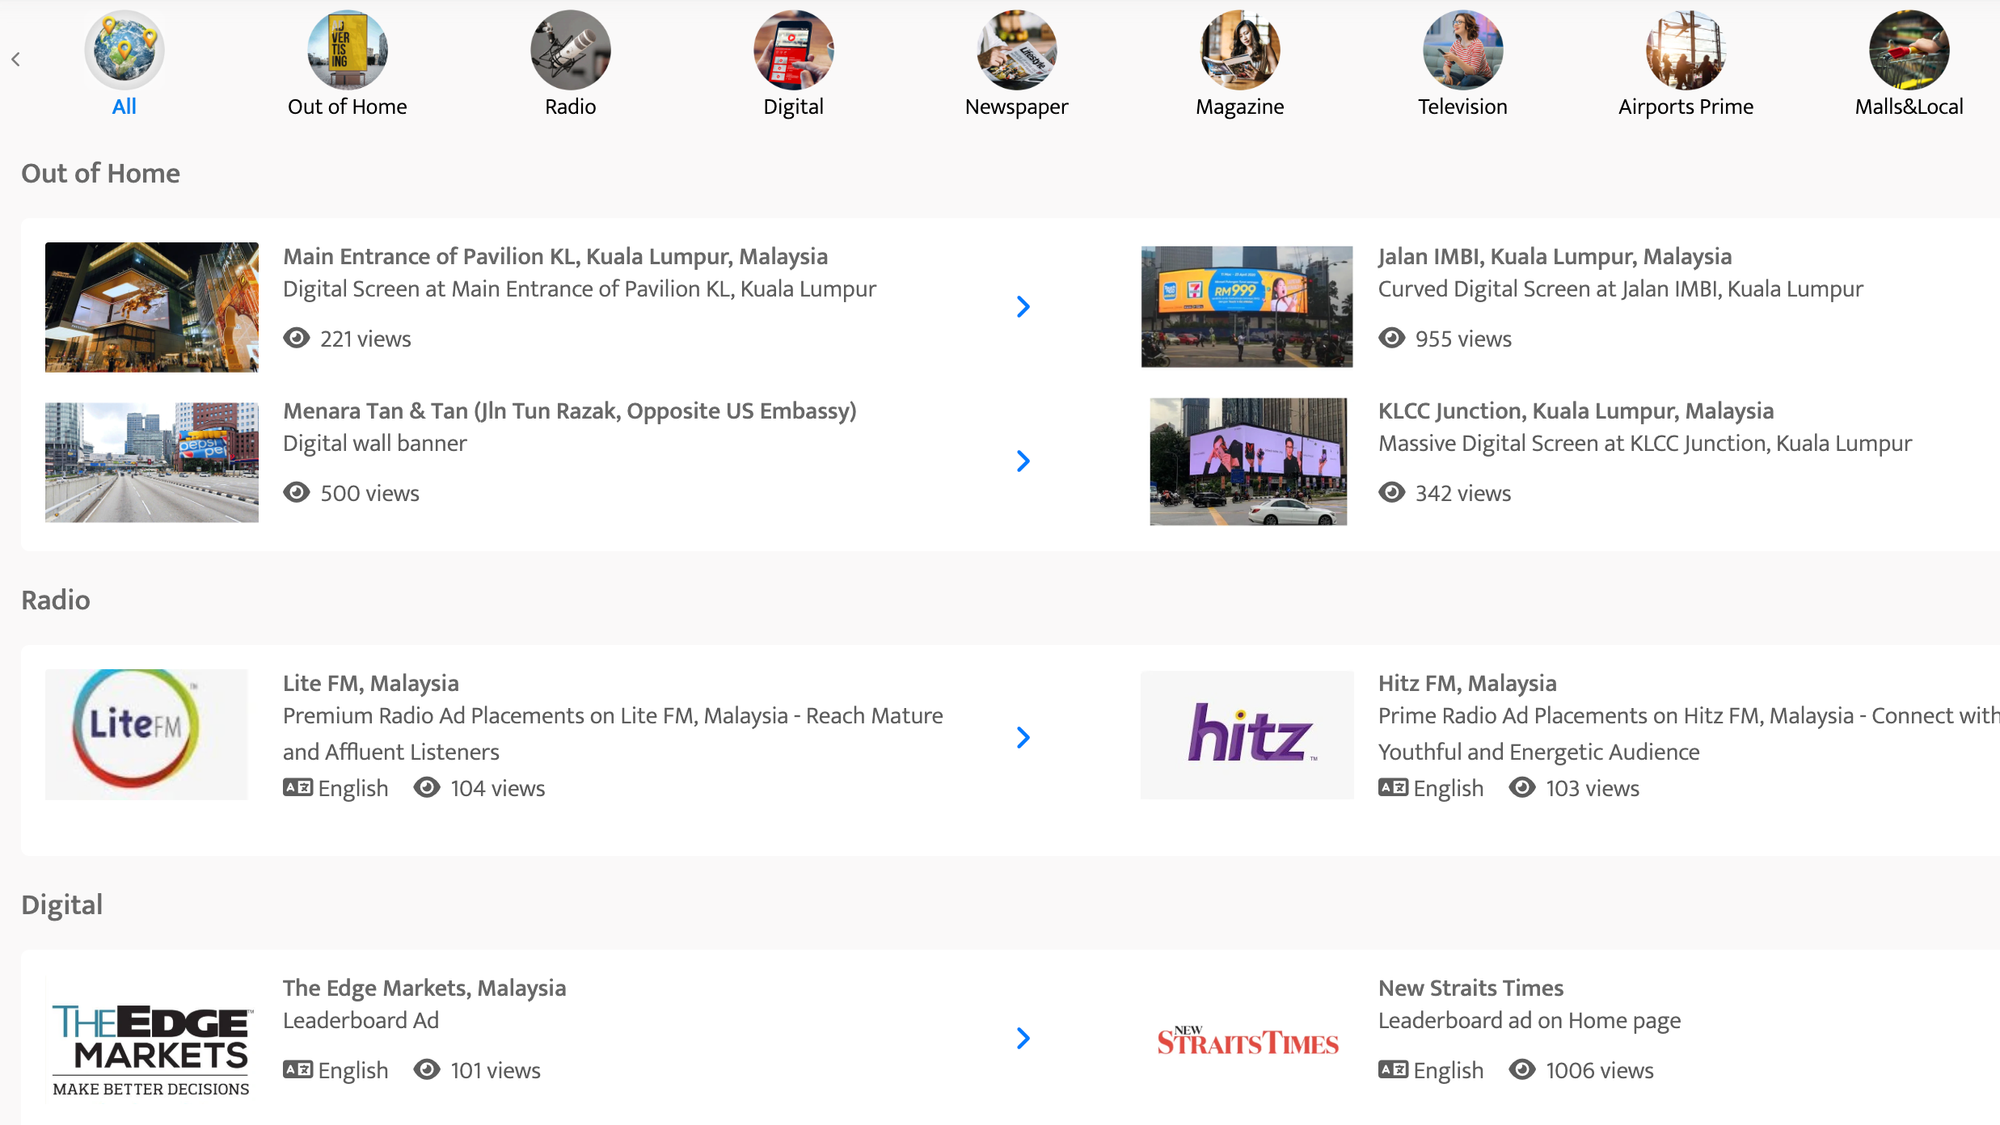
Task: Select the All category globe icon
Action: tap(124, 50)
